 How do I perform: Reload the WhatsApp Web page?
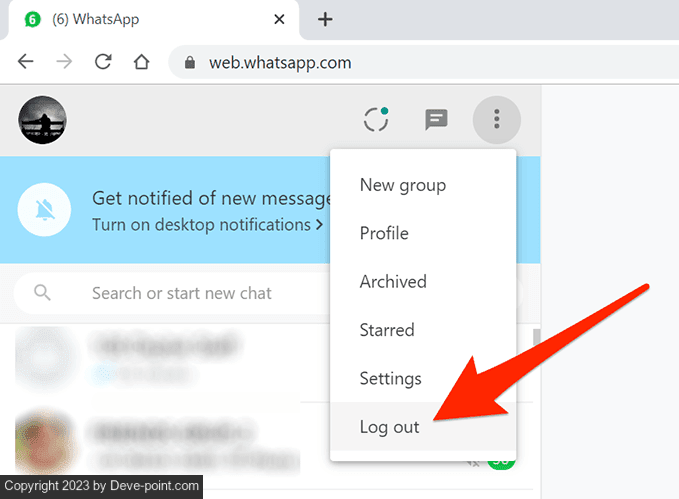[103, 62]
